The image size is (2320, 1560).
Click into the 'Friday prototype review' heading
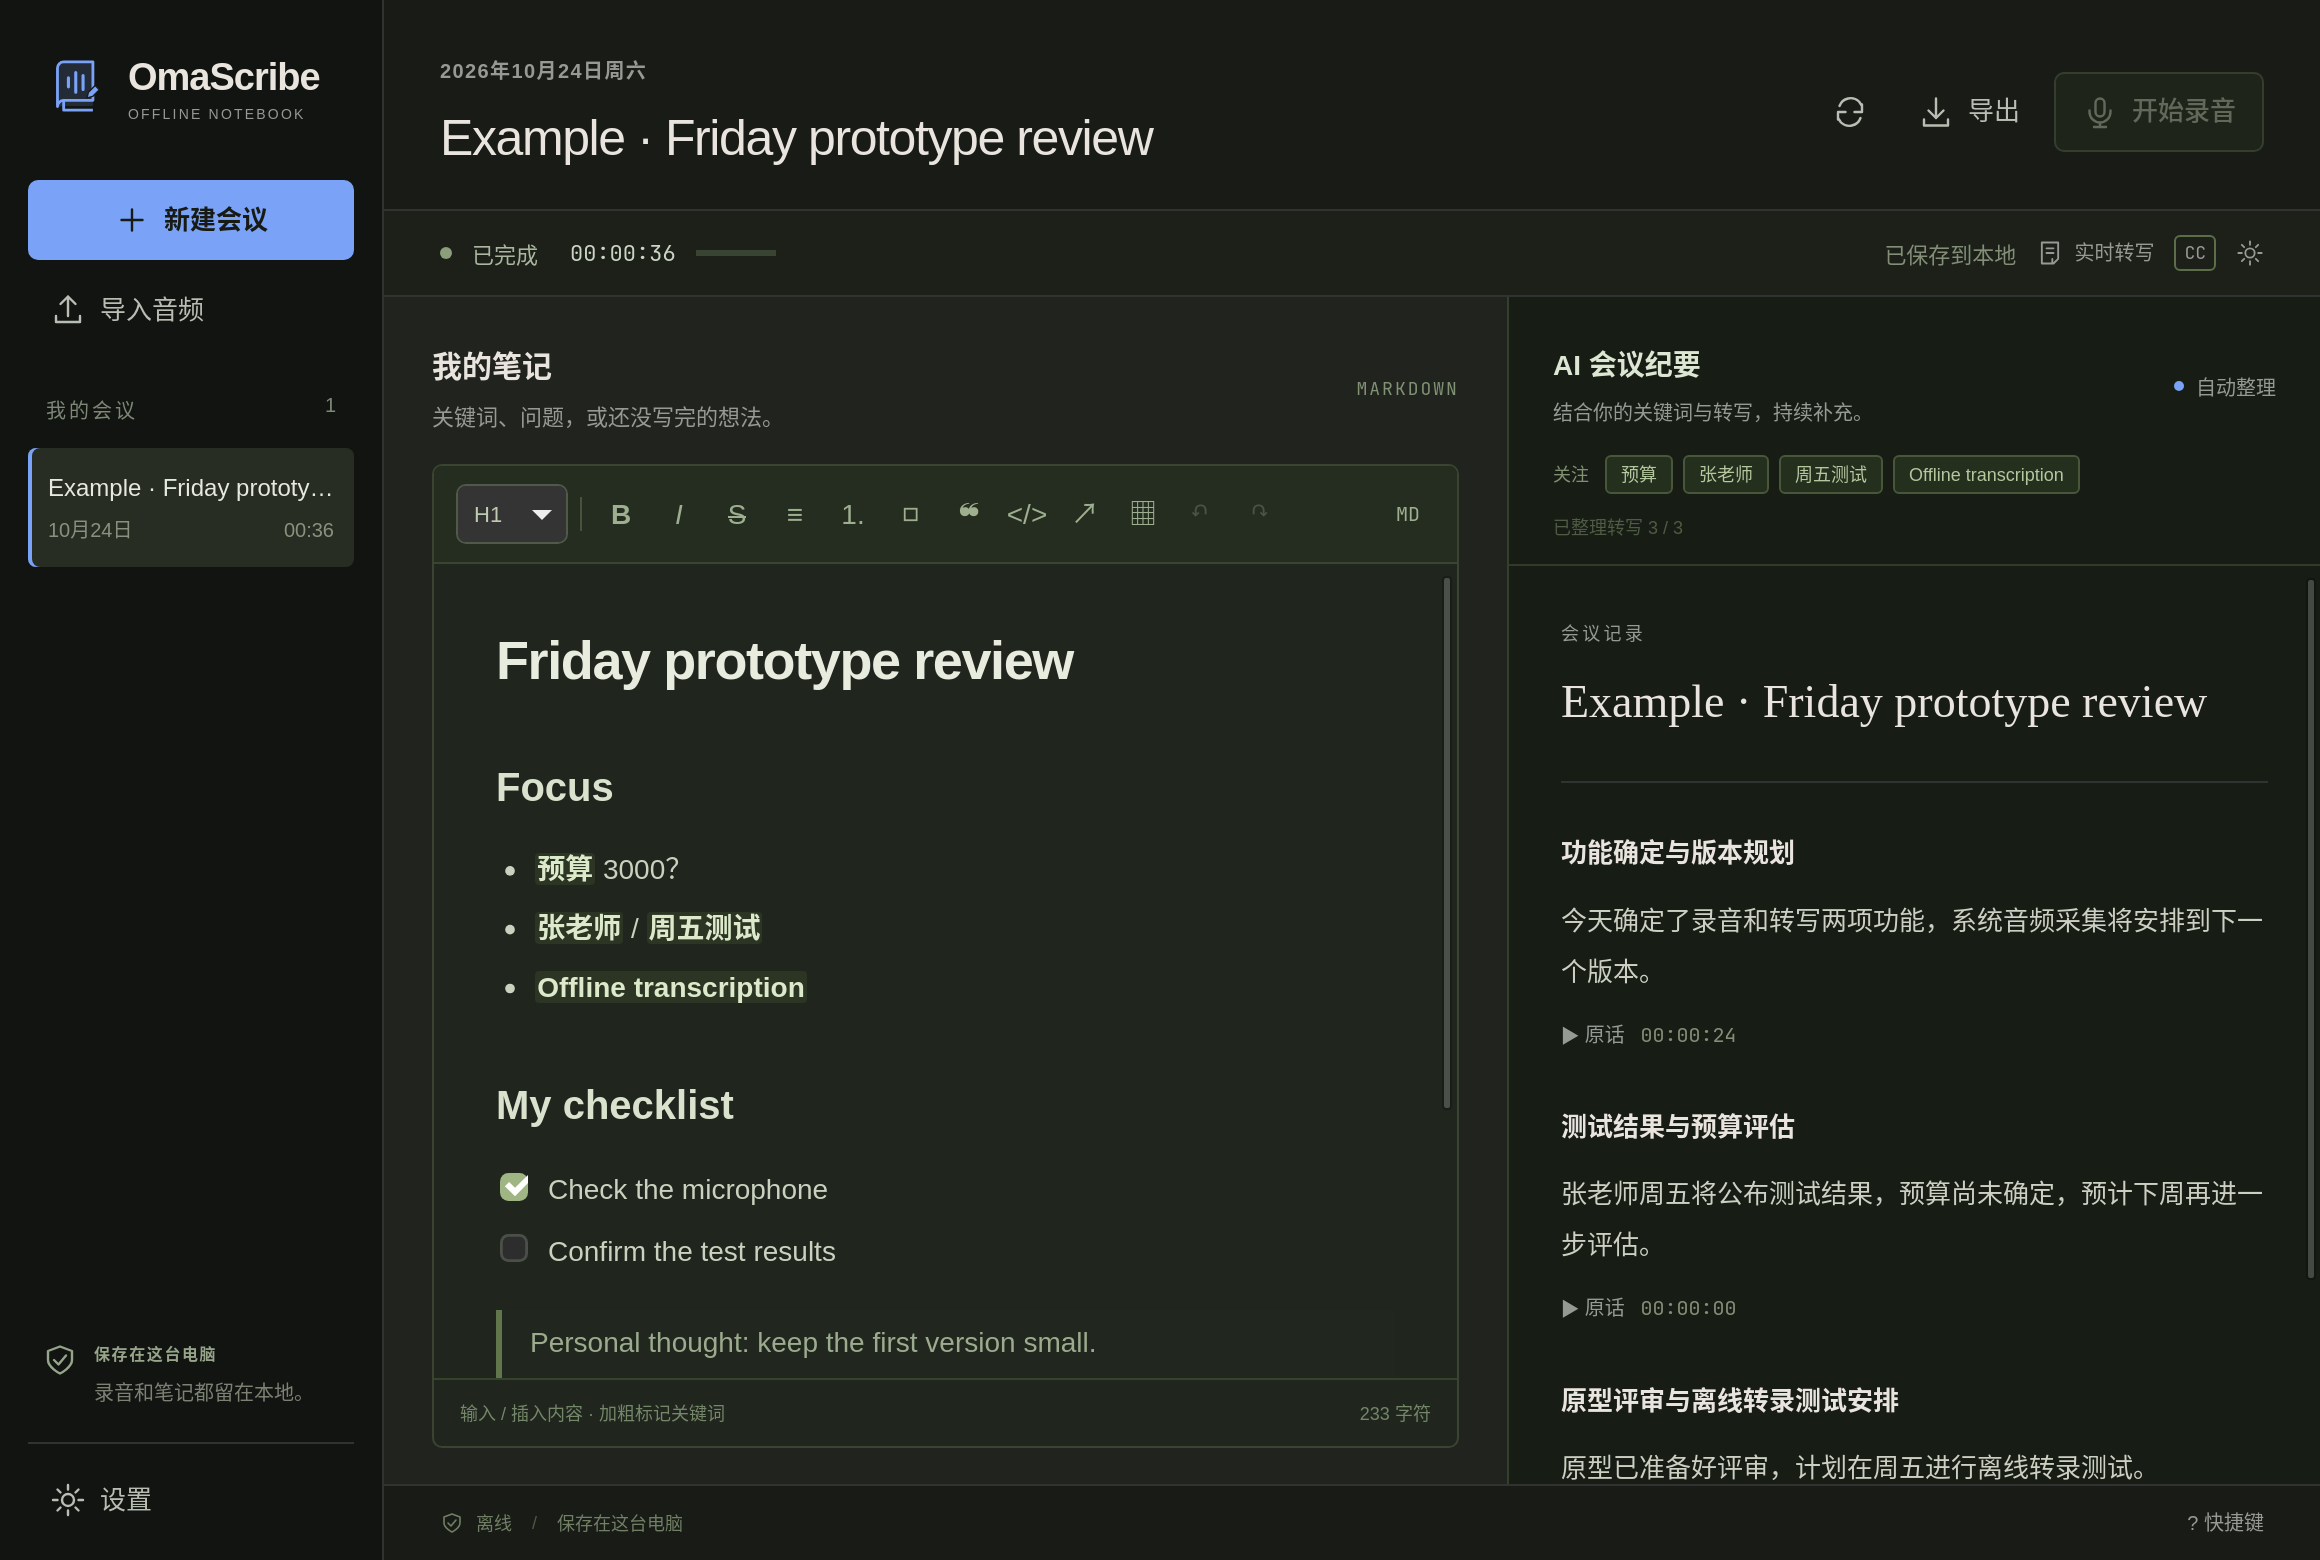coord(785,661)
